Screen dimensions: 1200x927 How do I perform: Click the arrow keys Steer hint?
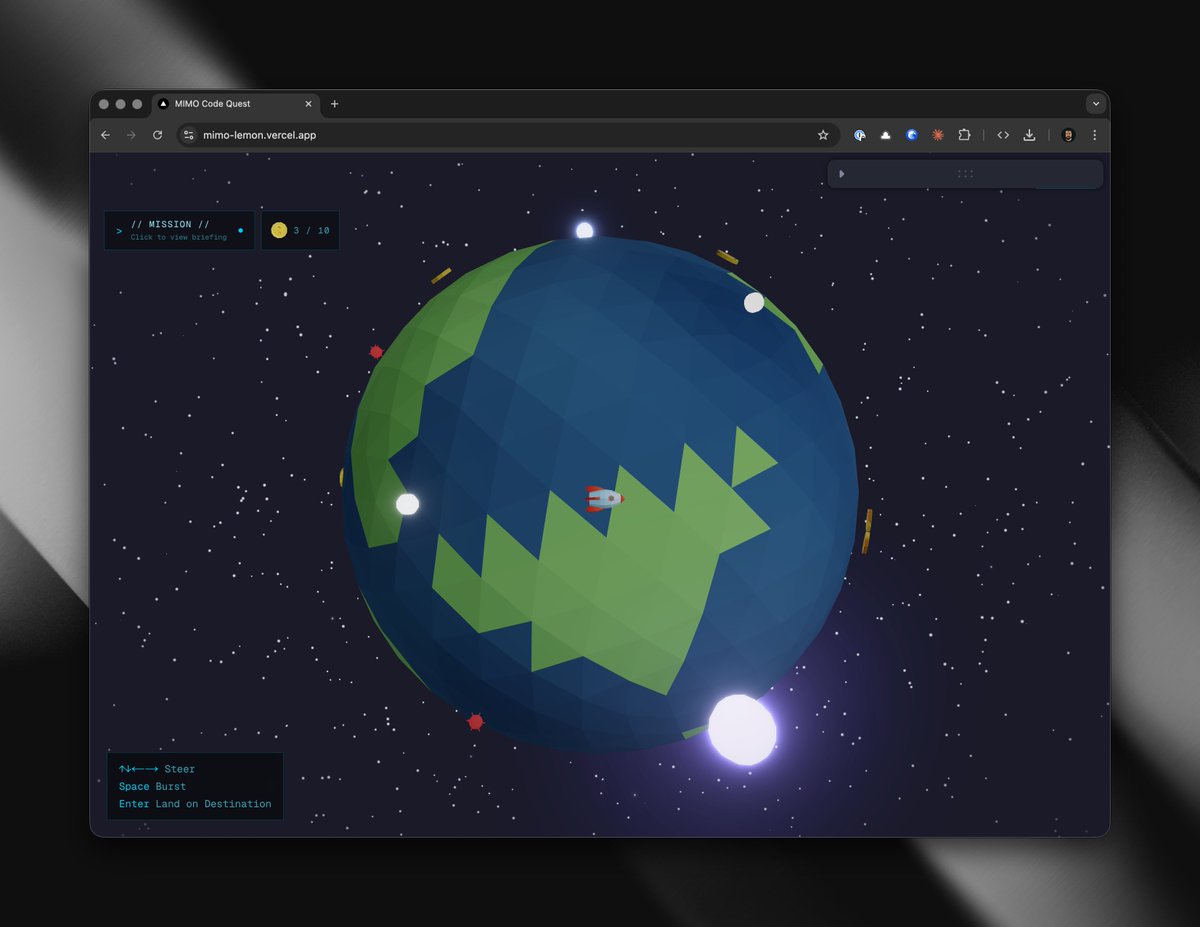pos(157,769)
